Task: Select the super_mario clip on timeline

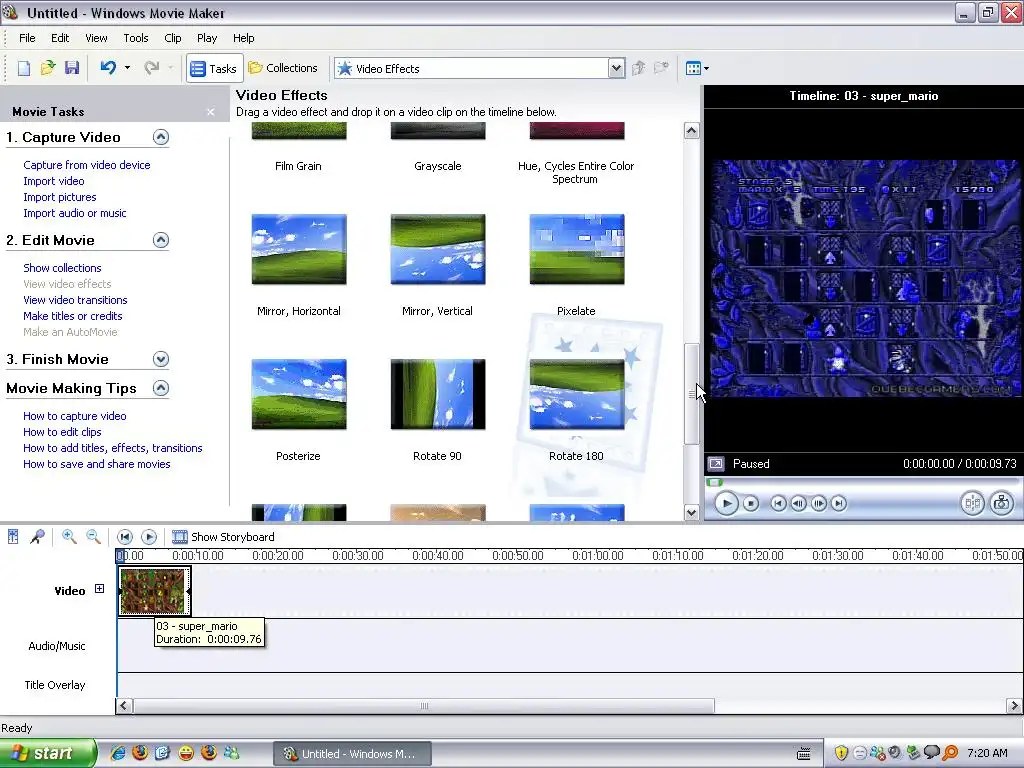Action: pyautogui.click(x=154, y=591)
